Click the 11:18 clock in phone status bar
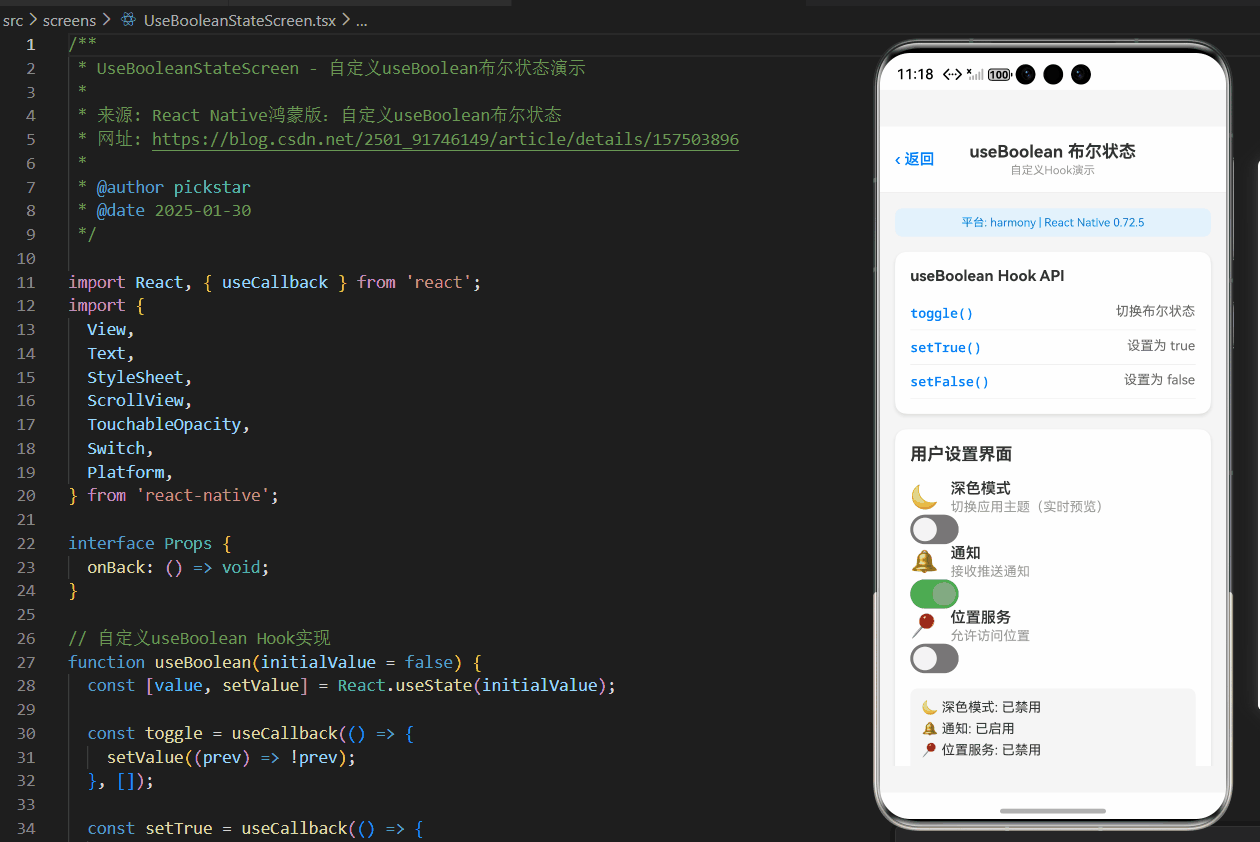This screenshot has height=842, width=1260. click(x=915, y=75)
